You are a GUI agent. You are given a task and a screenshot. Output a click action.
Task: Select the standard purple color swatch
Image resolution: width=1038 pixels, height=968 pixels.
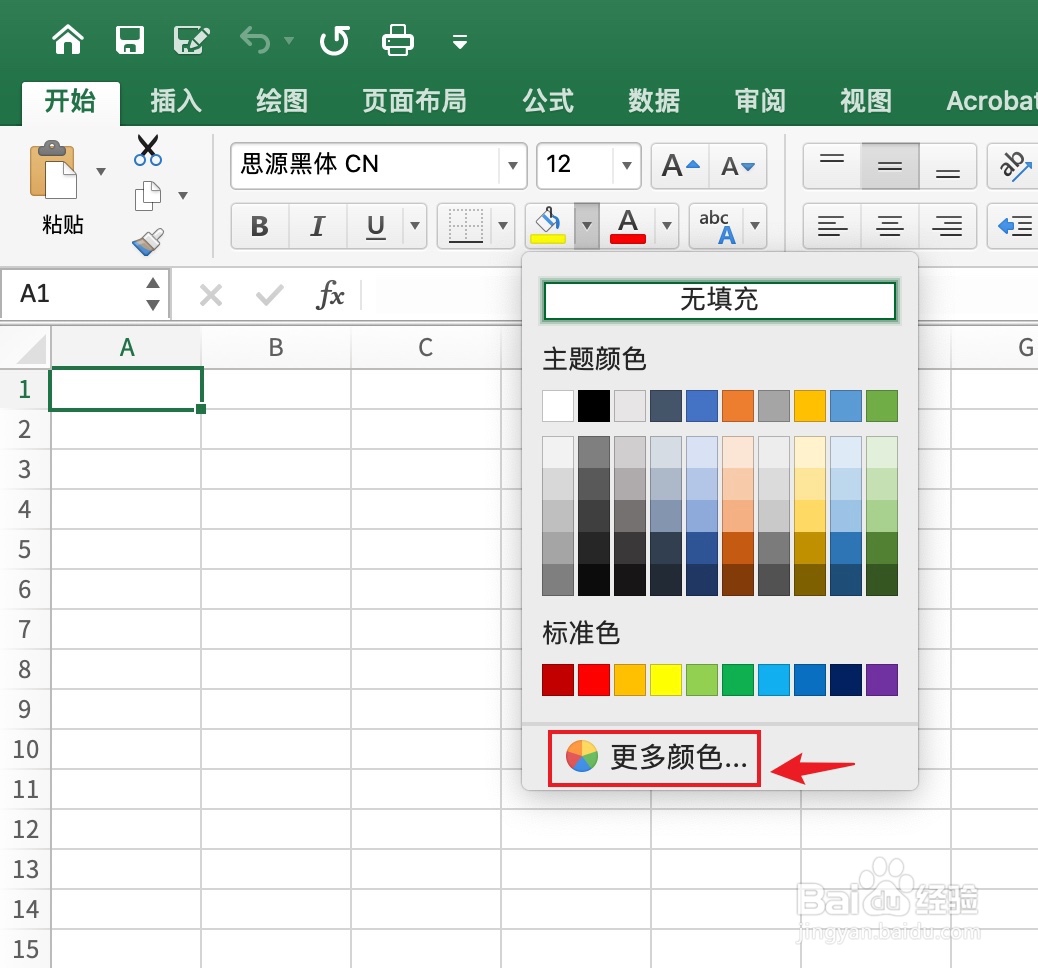point(882,680)
